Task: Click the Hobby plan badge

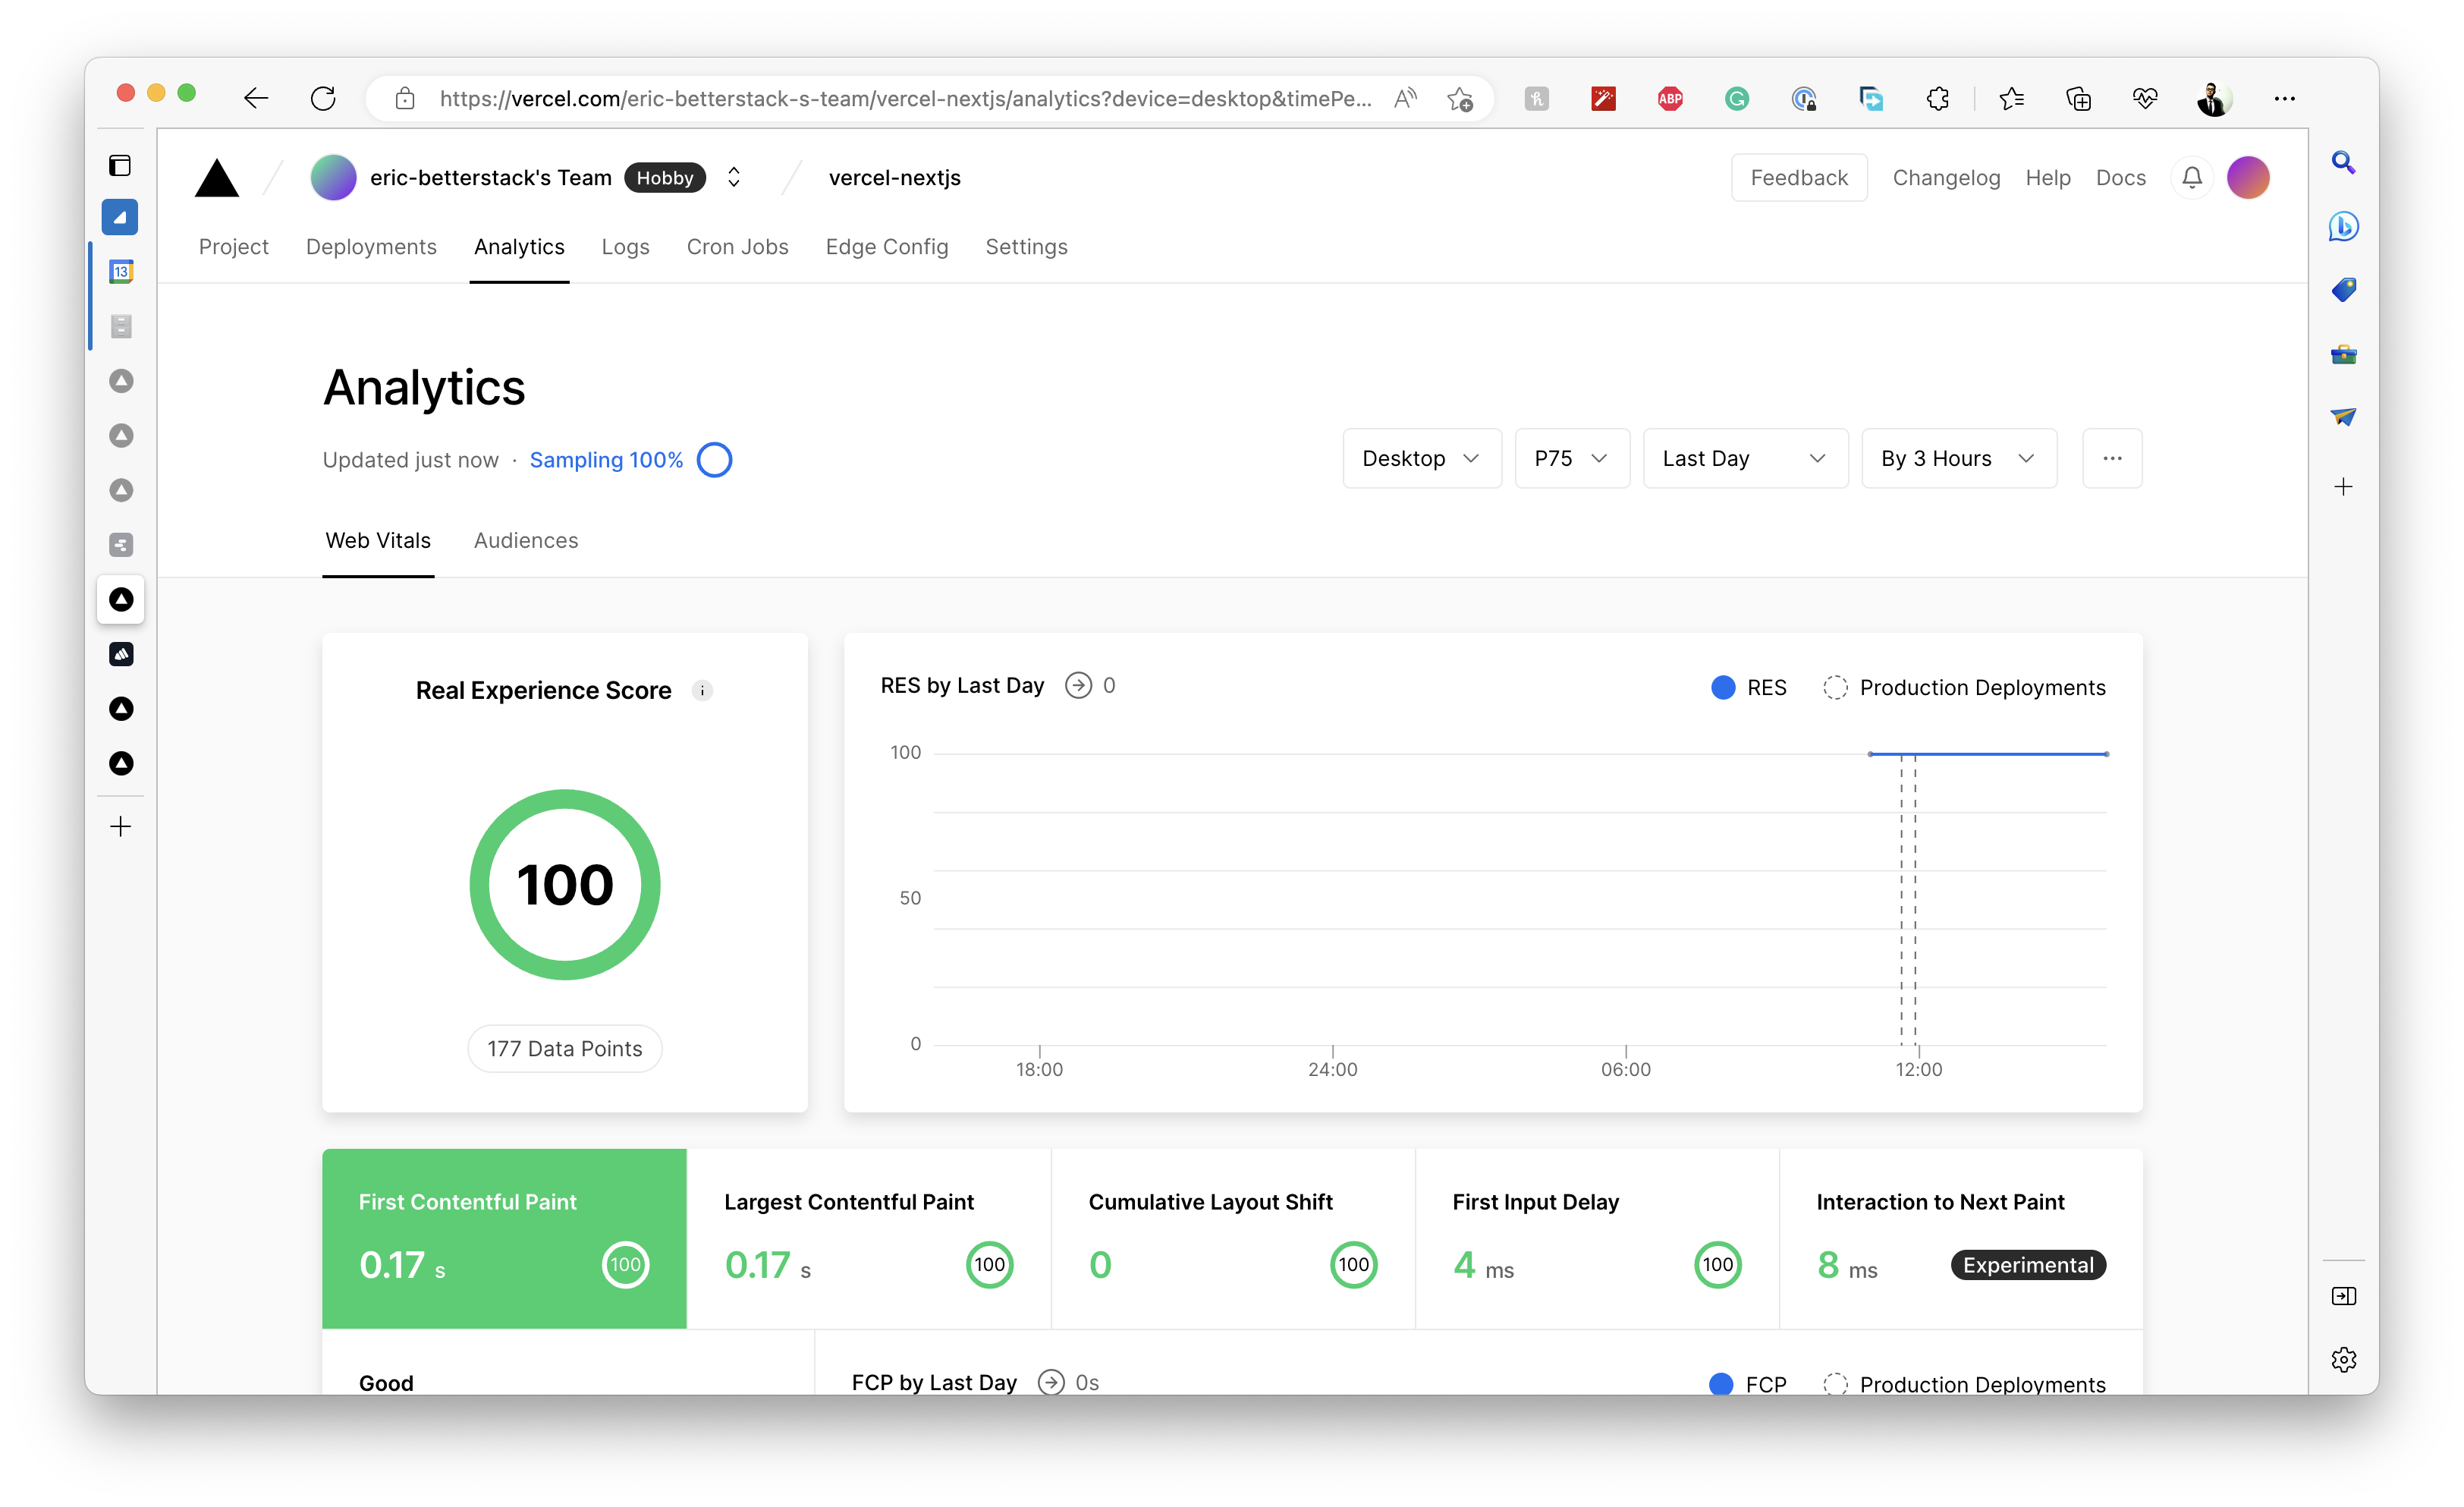Action: tap(664, 177)
